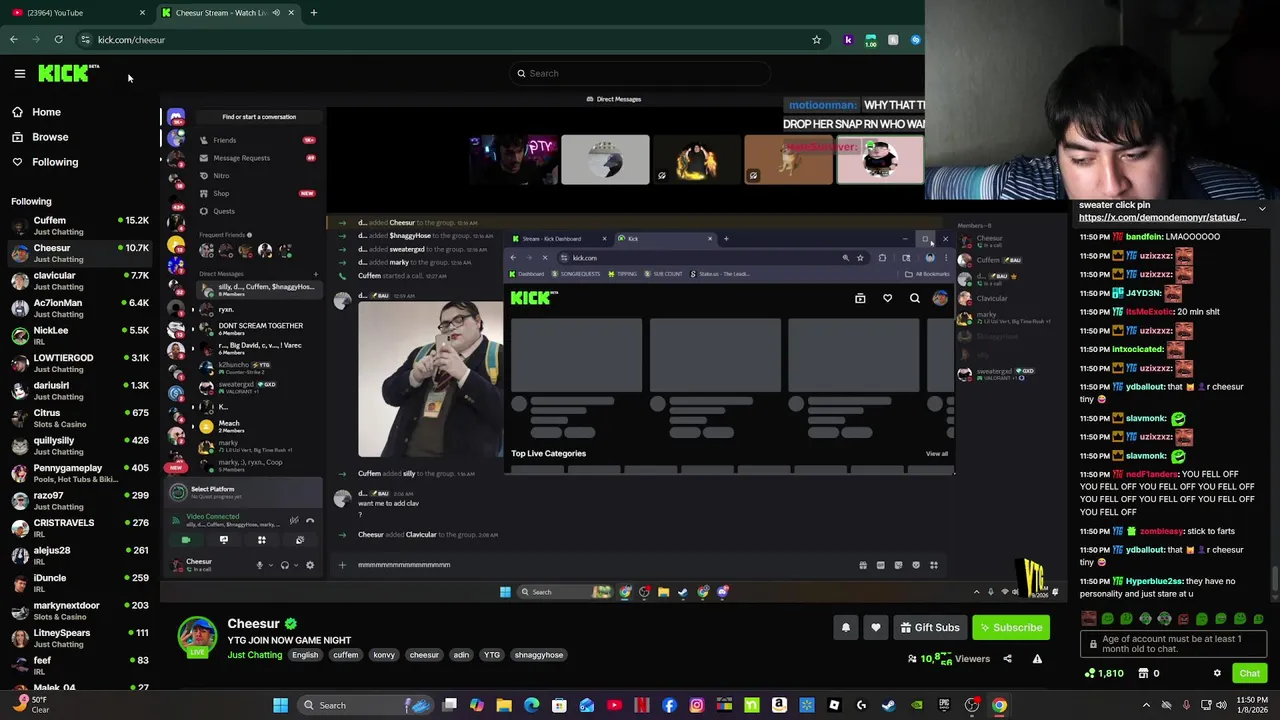Open Instagram from the Windows taskbar
This screenshot has width=1280, height=720.
(697, 705)
